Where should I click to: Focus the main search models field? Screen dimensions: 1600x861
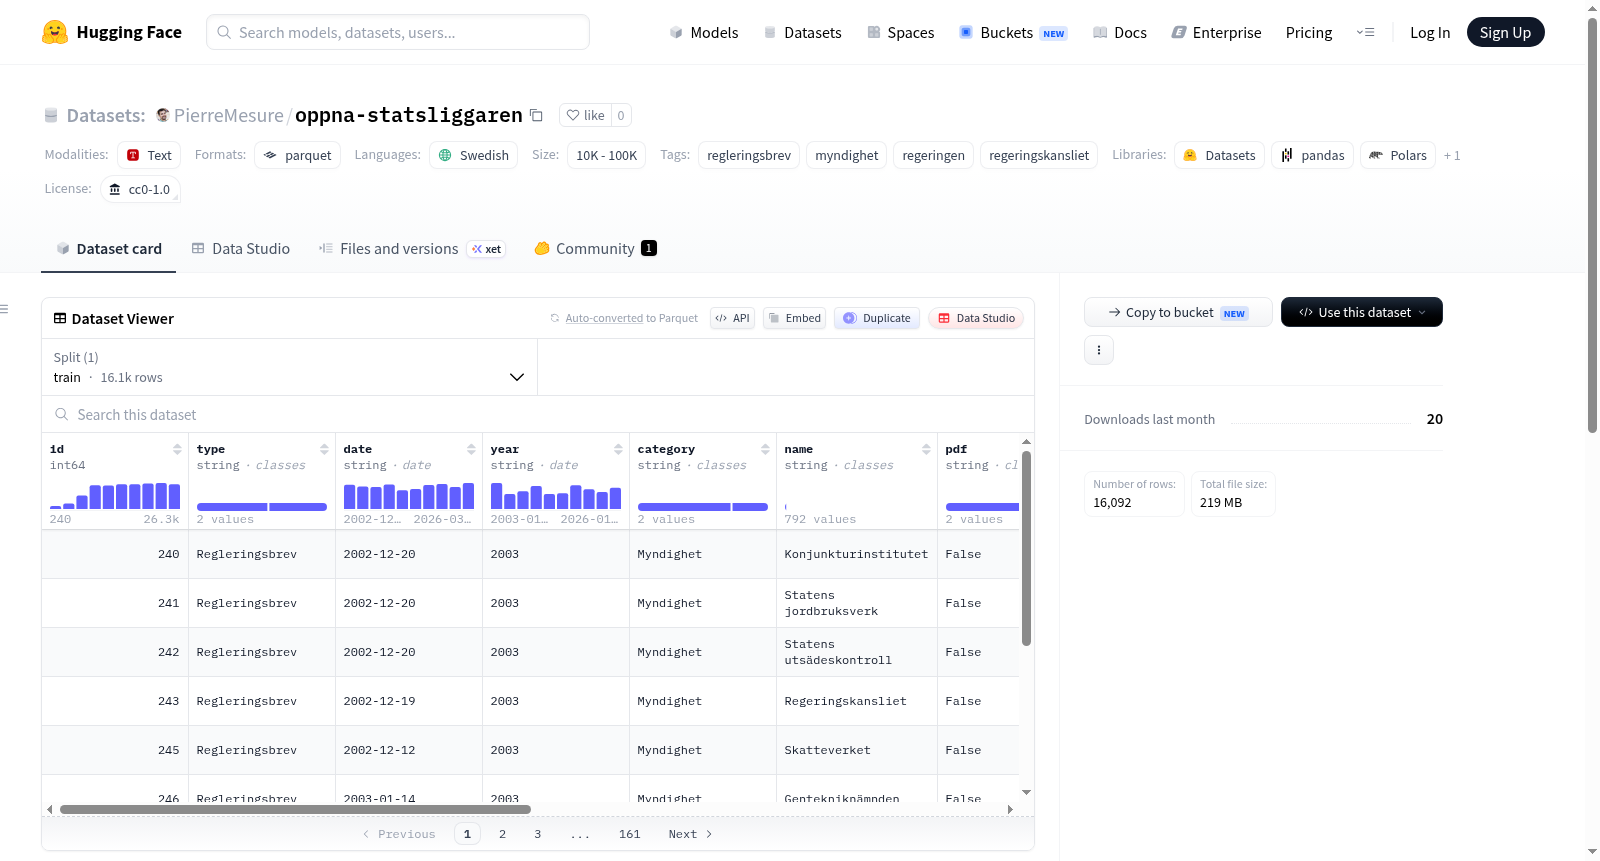[x=398, y=32]
